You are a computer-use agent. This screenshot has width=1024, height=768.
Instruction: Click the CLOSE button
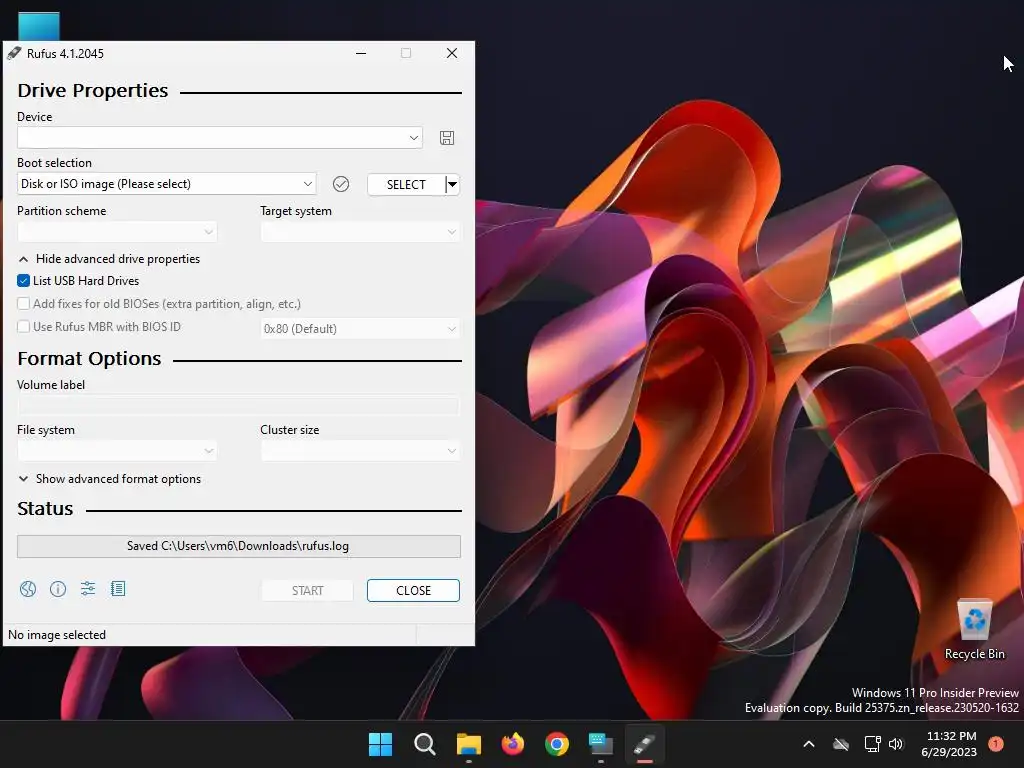point(413,590)
